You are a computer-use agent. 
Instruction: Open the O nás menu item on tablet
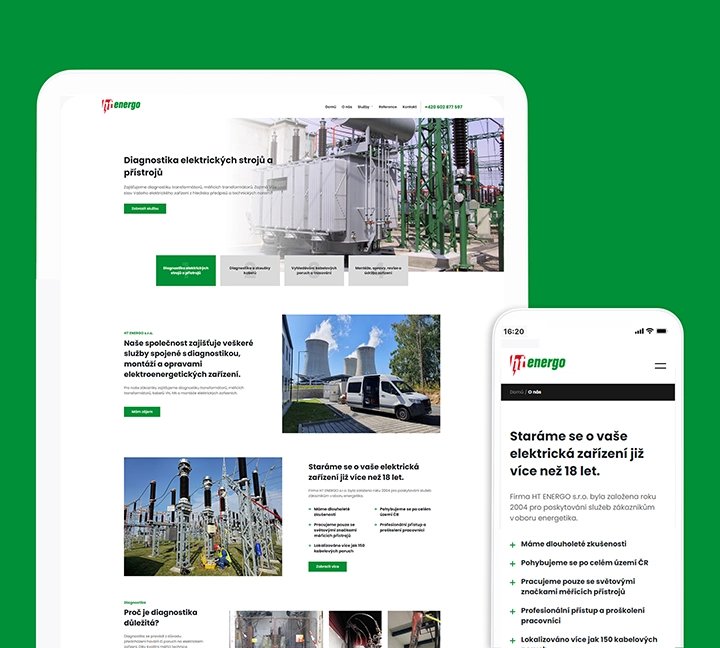pos(347,107)
